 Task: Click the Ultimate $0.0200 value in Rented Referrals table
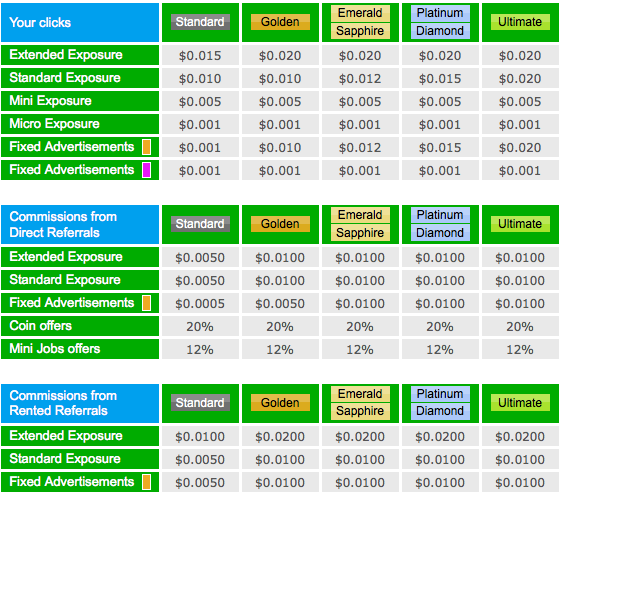pyautogui.click(x=520, y=437)
